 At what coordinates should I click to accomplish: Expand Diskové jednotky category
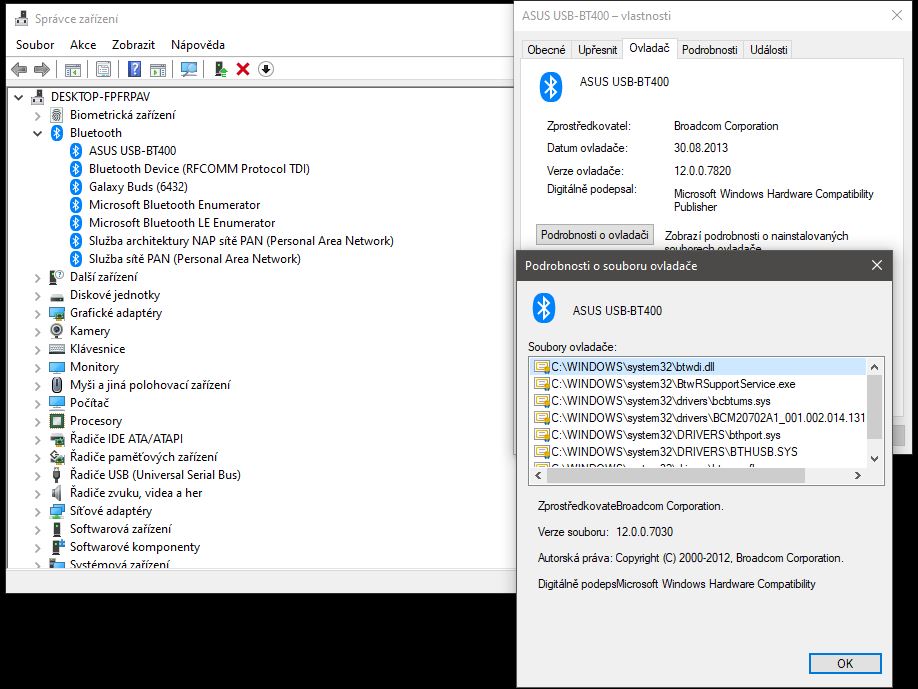[x=37, y=296]
